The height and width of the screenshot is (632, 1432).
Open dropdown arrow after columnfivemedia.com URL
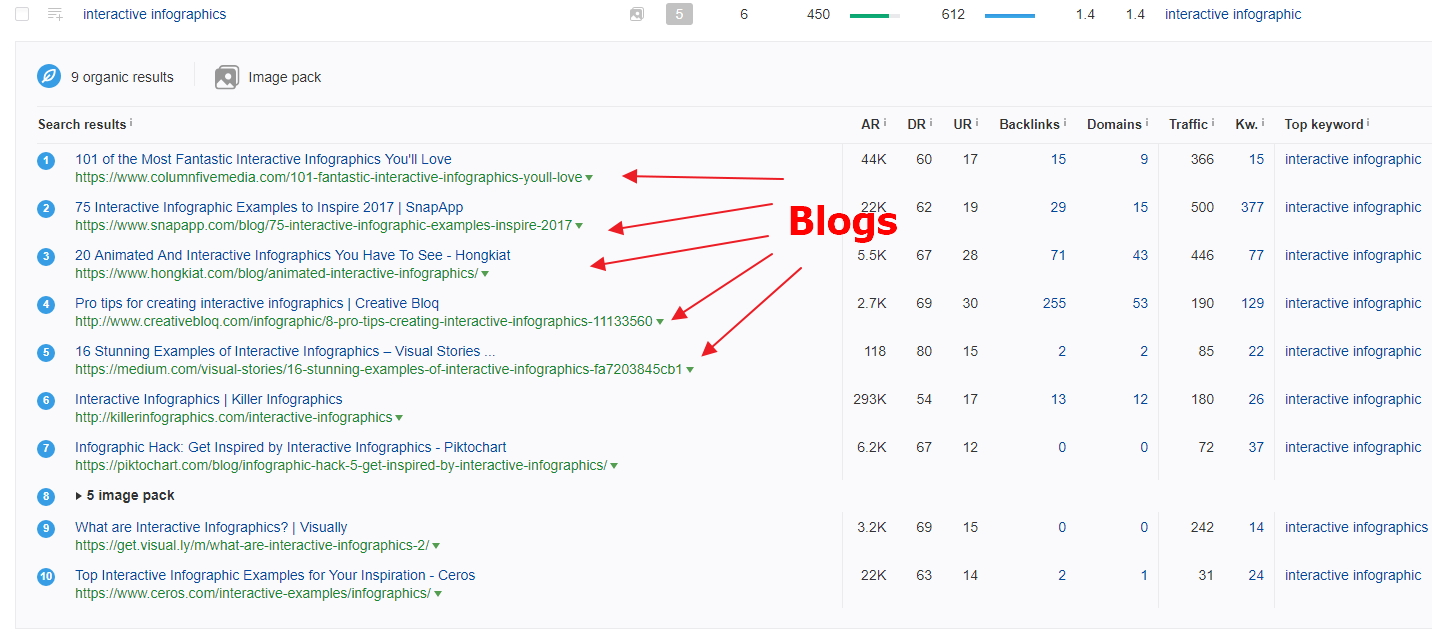coord(589,178)
